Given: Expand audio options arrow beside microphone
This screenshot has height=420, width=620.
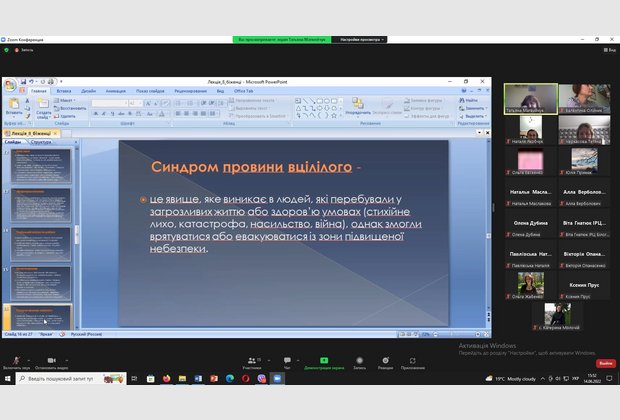Looking at the screenshot, I should point(28,359).
